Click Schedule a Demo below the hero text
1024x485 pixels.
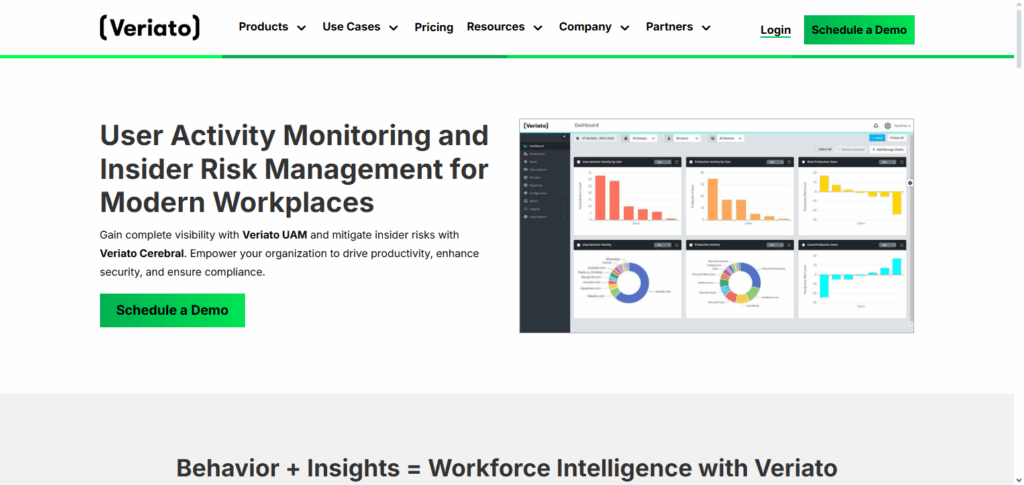click(x=172, y=310)
